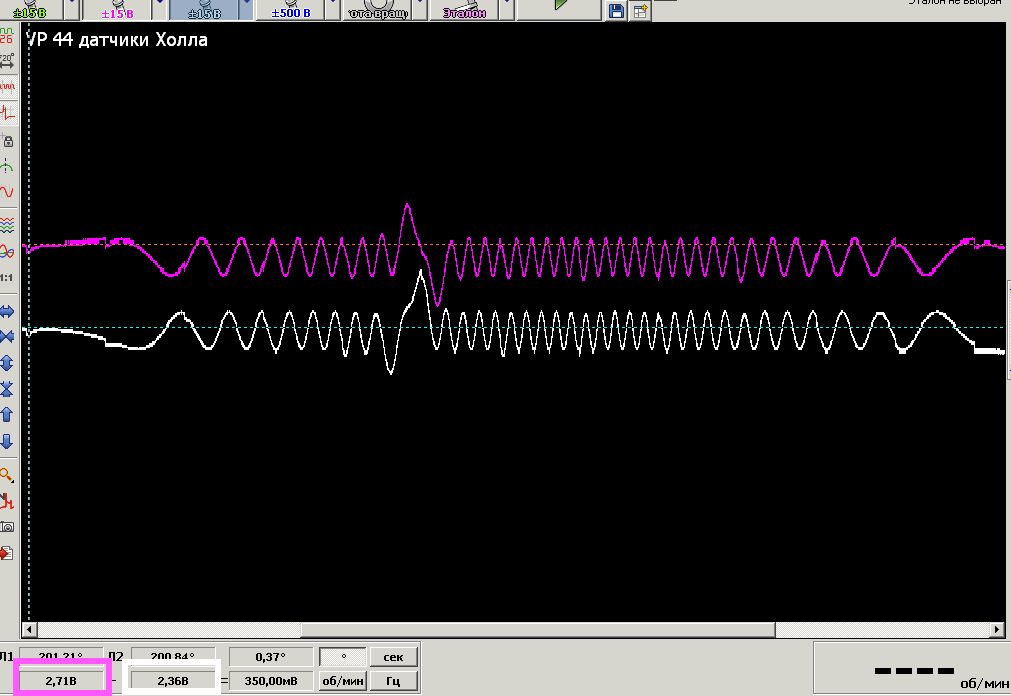Click the blue down arrow icon
This screenshot has height=696, width=1011.
[x=8, y=440]
